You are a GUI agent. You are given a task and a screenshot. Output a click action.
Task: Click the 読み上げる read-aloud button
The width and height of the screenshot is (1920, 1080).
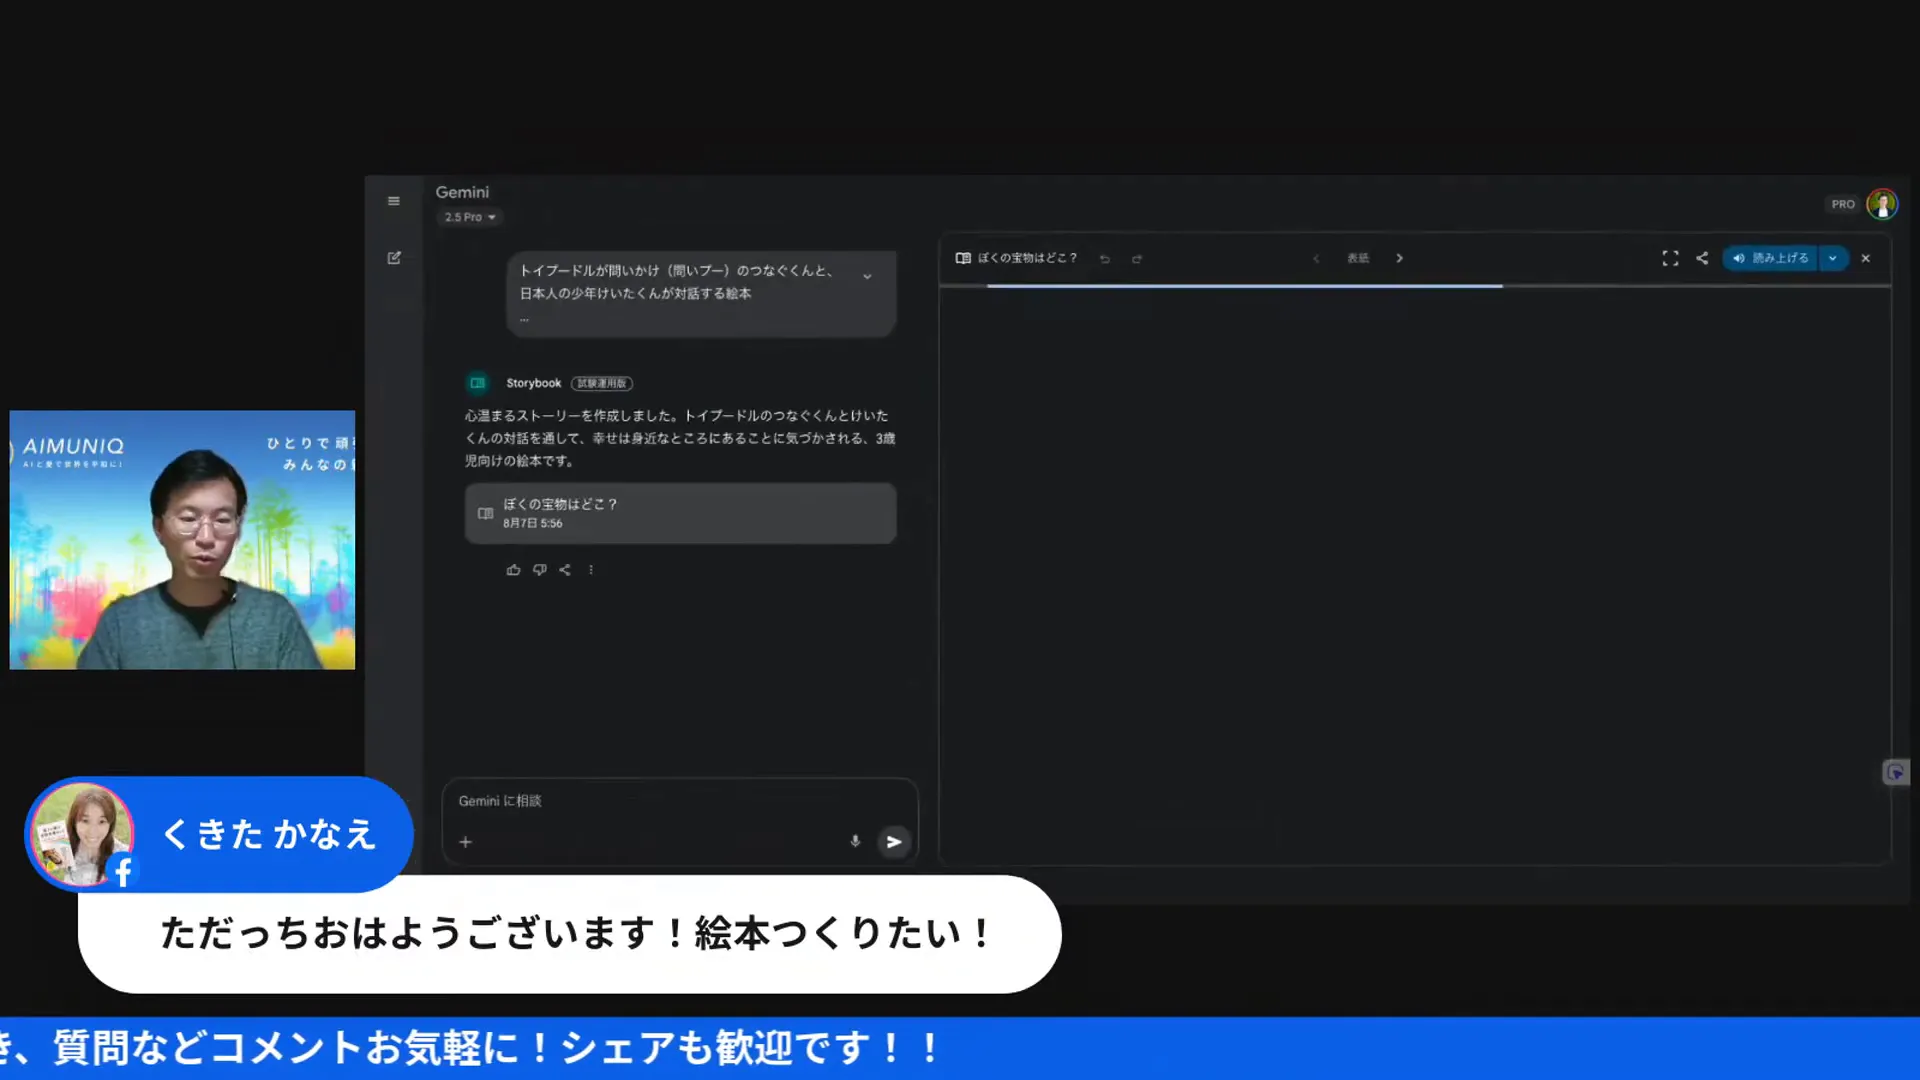[x=1770, y=258]
